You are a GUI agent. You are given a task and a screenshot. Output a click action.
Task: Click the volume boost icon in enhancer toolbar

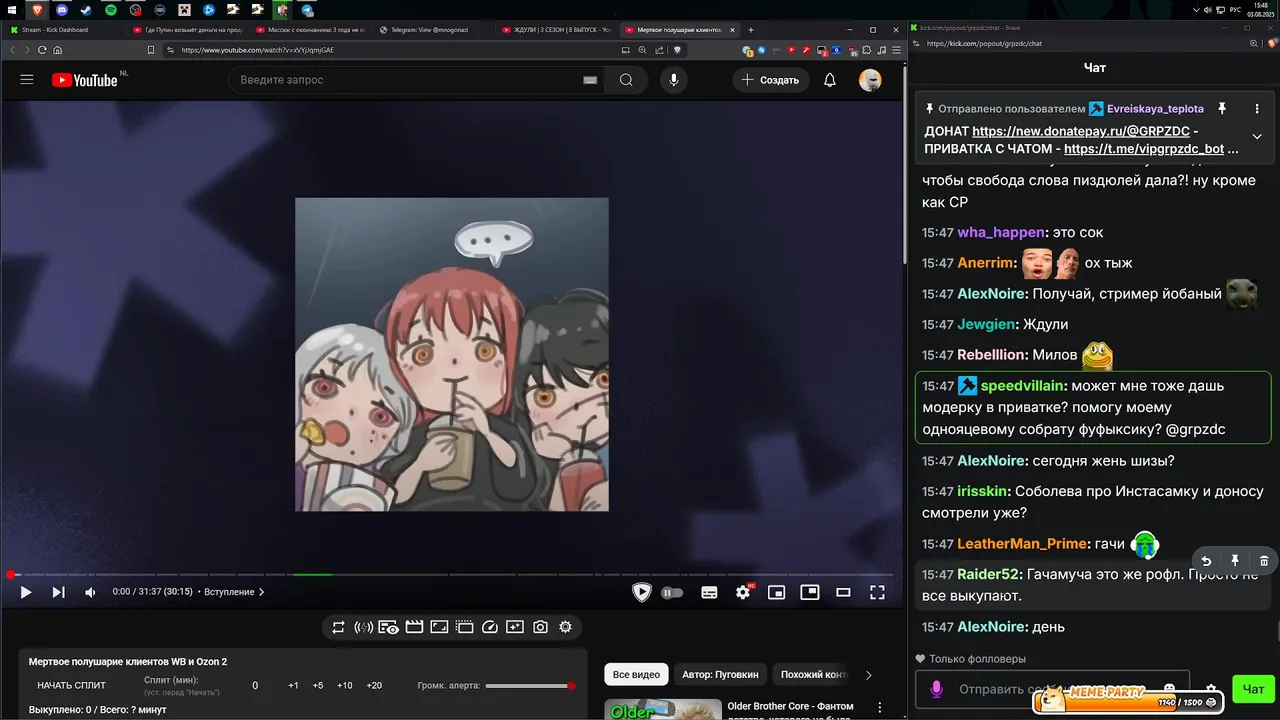click(x=364, y=627)
